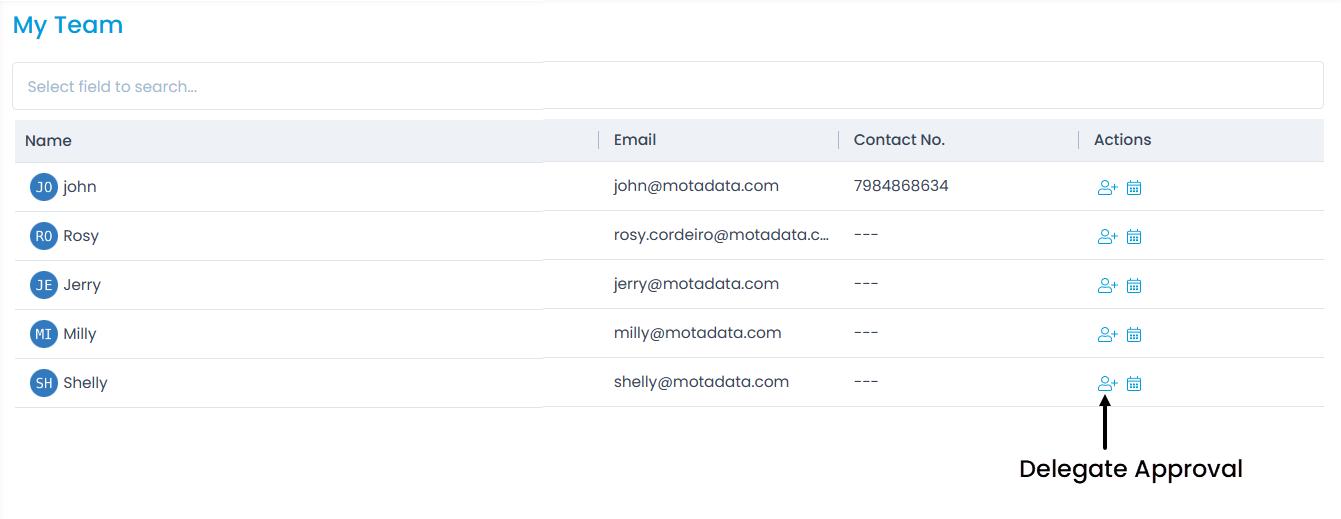Open the calendar icon in Jerry's row
The width and height of the screenshot is (1341, 519).
(1134, 285)
